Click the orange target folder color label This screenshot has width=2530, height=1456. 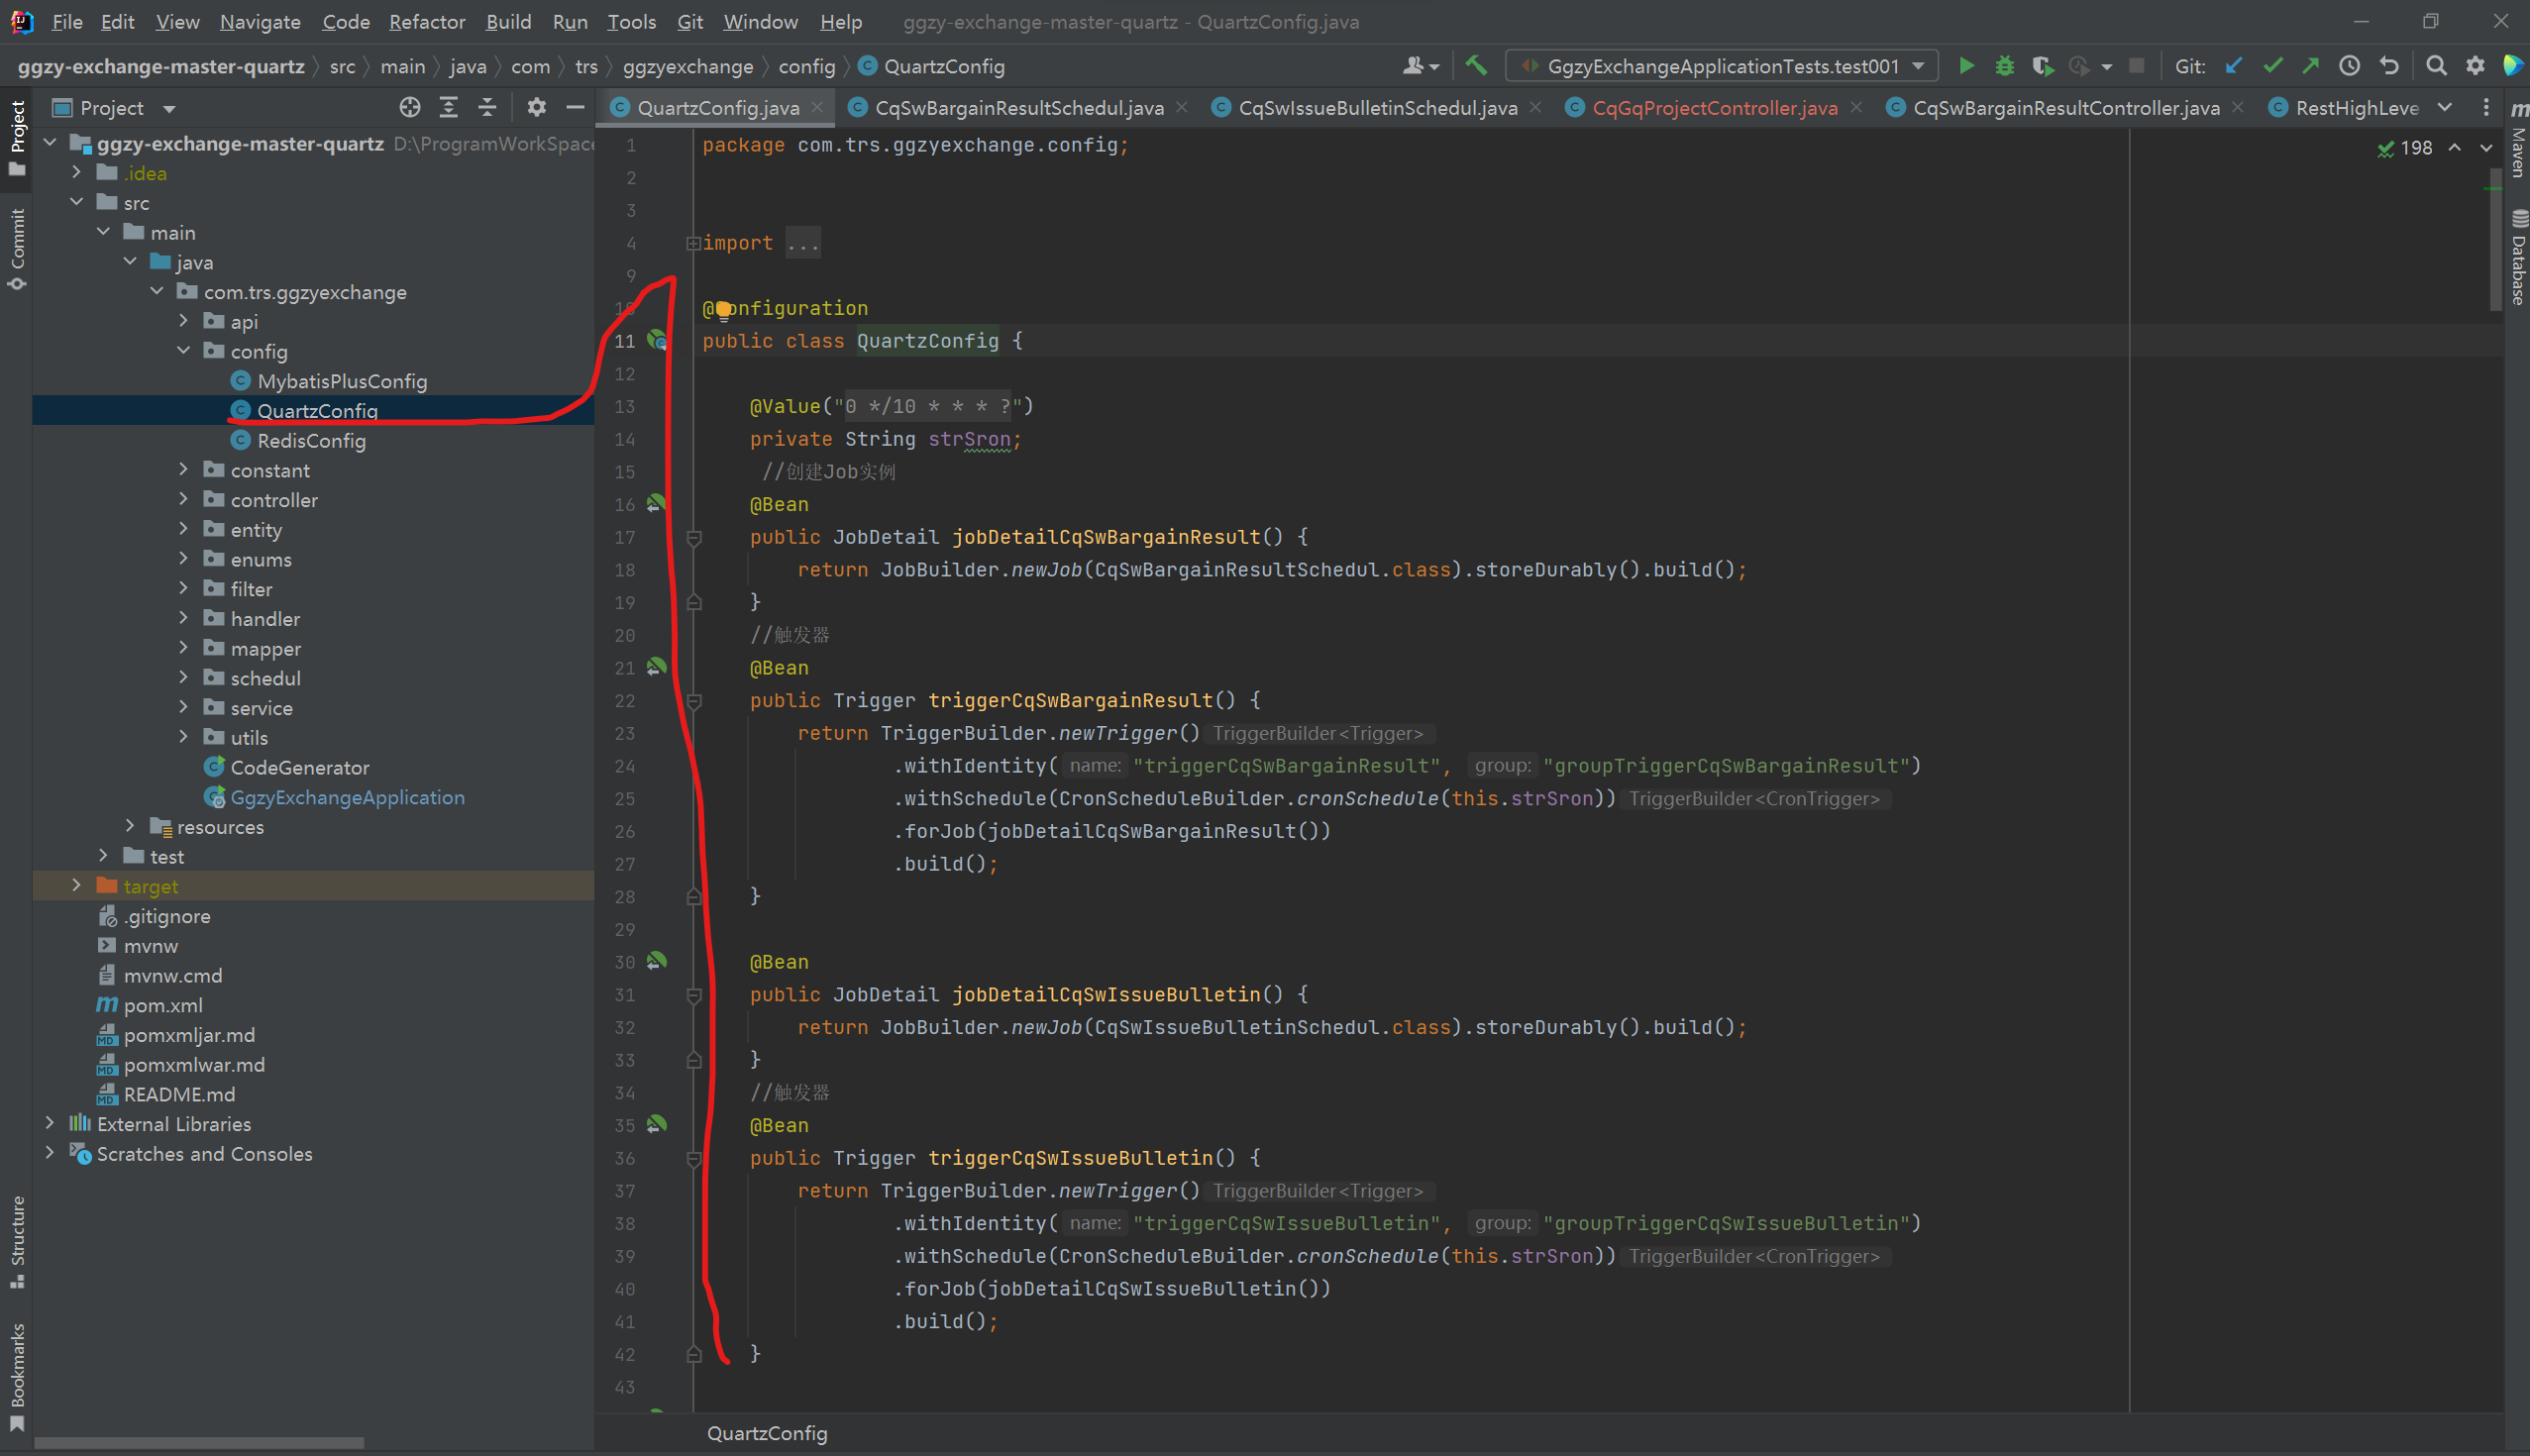point(150,886)
